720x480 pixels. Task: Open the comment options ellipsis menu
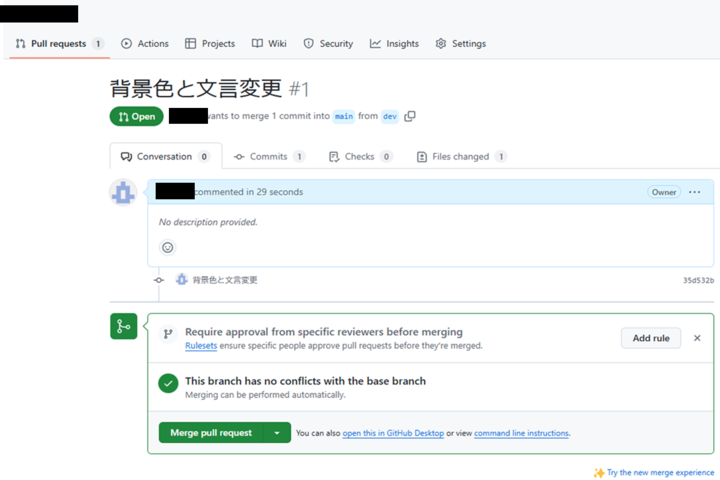click(695, 192)
